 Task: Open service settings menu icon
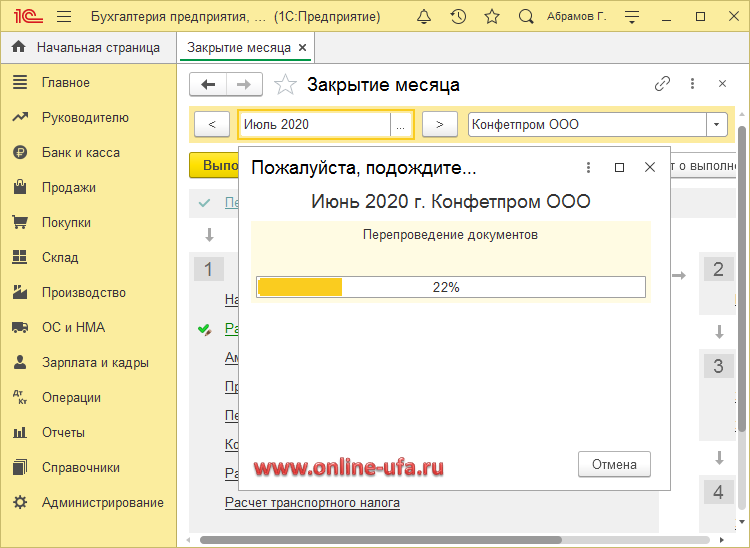[632, 17]
